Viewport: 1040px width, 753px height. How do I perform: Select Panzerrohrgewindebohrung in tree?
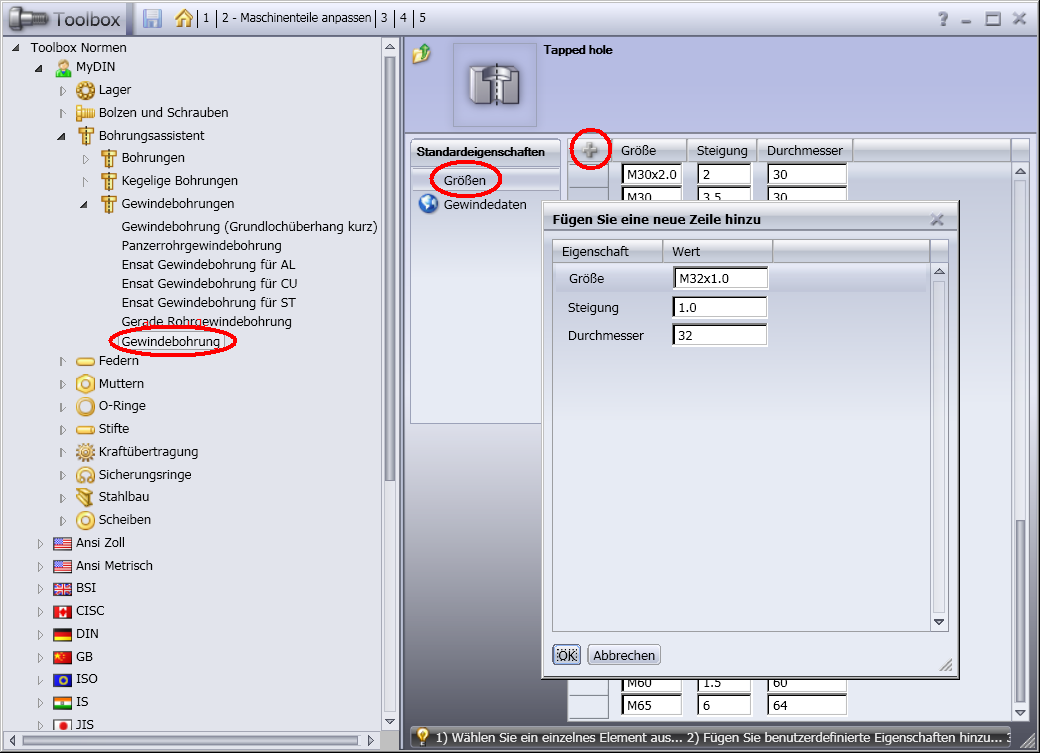[202, 245]
